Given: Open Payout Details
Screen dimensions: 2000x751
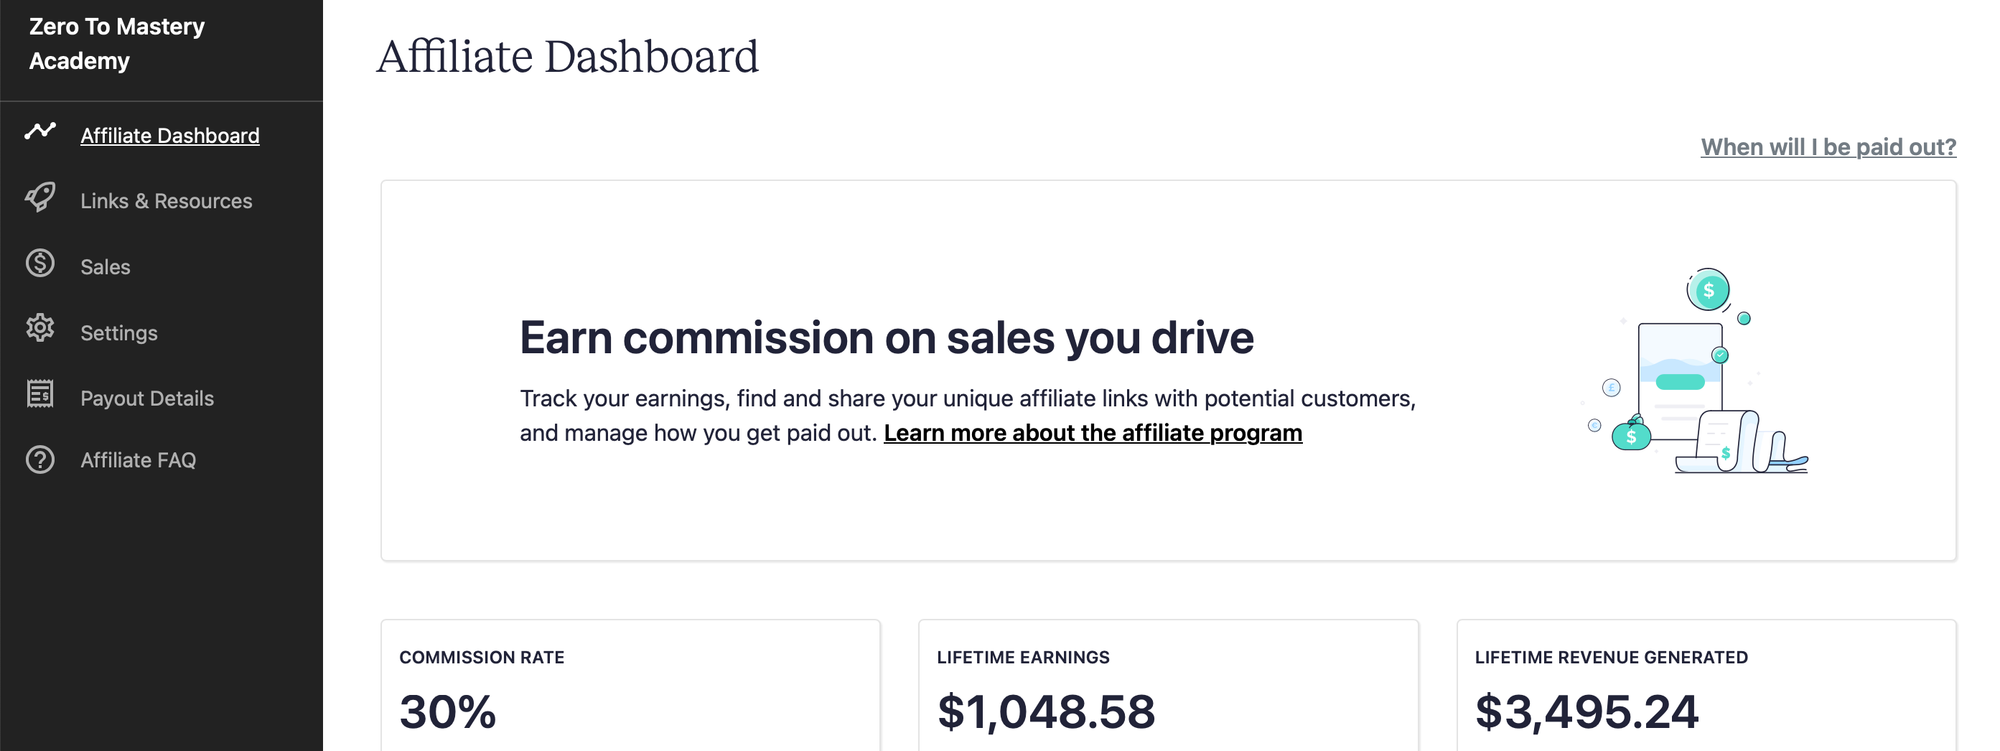Looking at the screenshot, I should 147,398.
